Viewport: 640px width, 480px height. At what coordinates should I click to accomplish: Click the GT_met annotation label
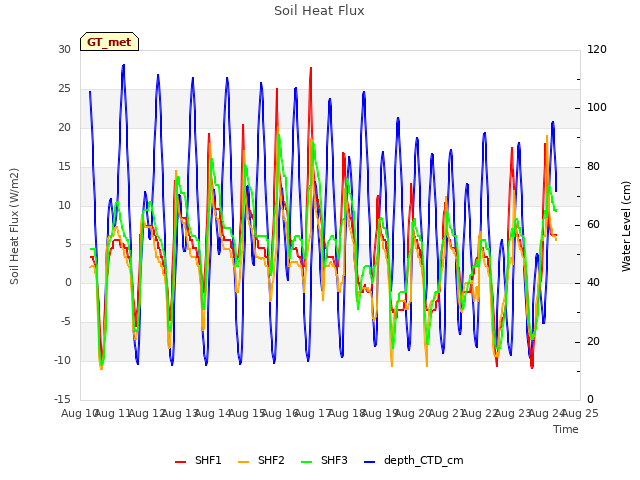pyautogui.click(x=109, y=42)
